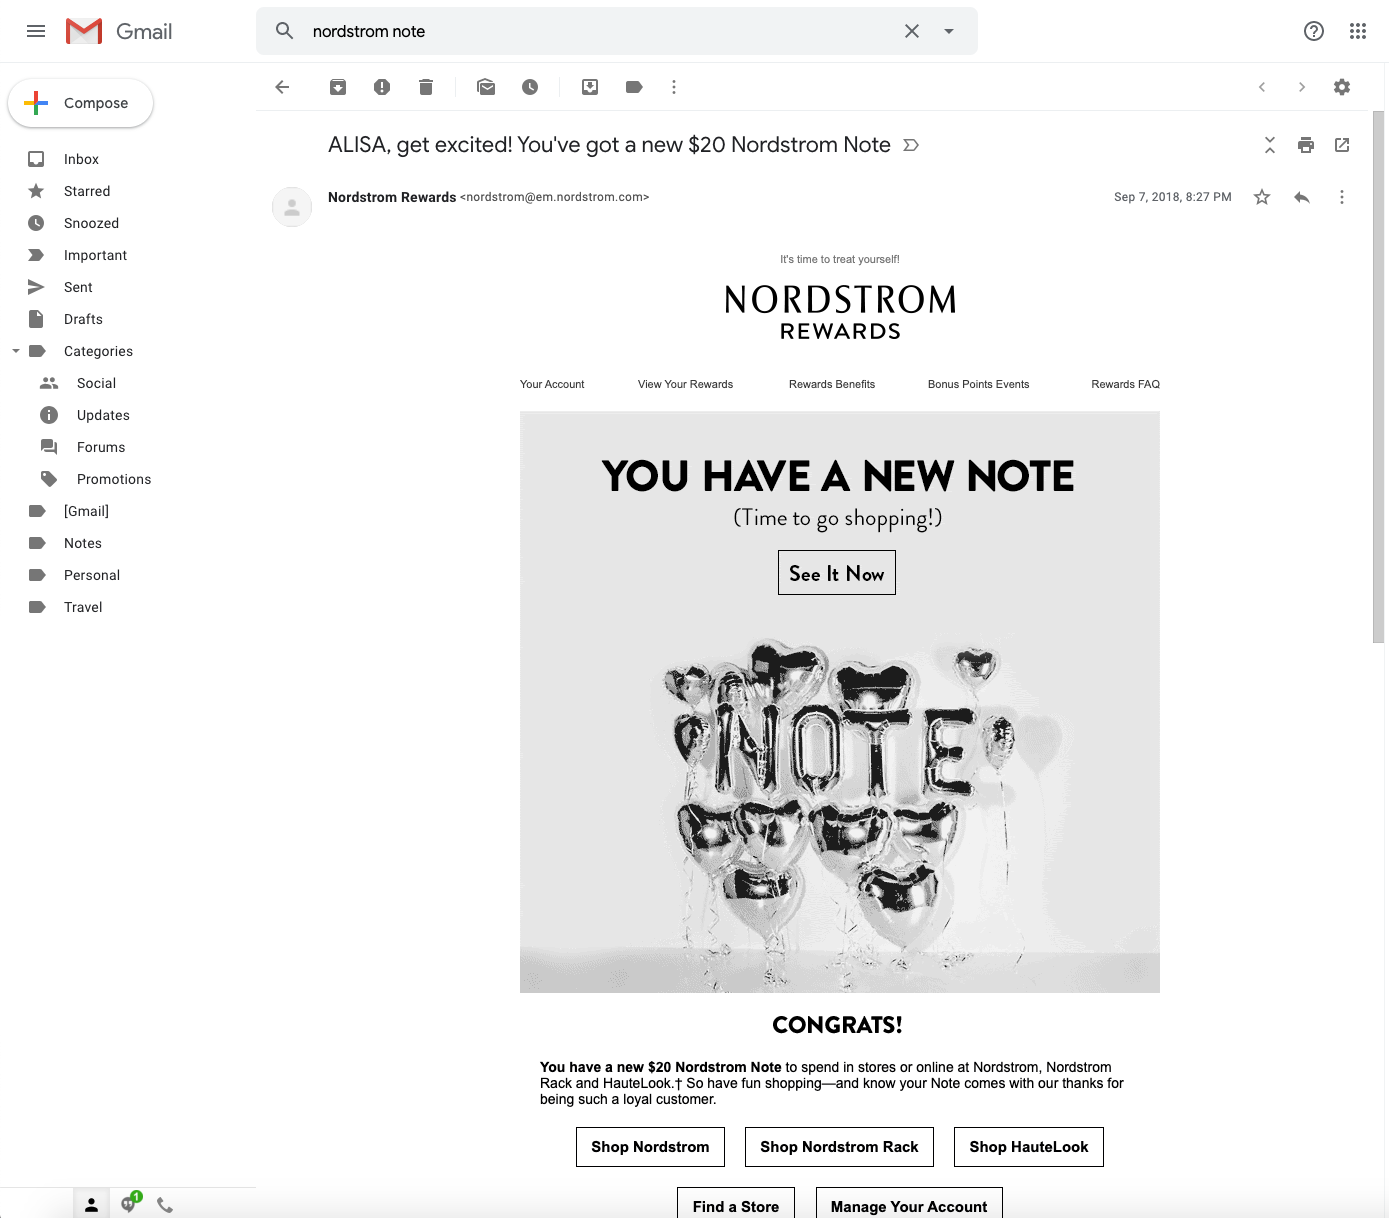Print this email
This screenshot has width=1389, height=1218.
tap(1306, 145)
